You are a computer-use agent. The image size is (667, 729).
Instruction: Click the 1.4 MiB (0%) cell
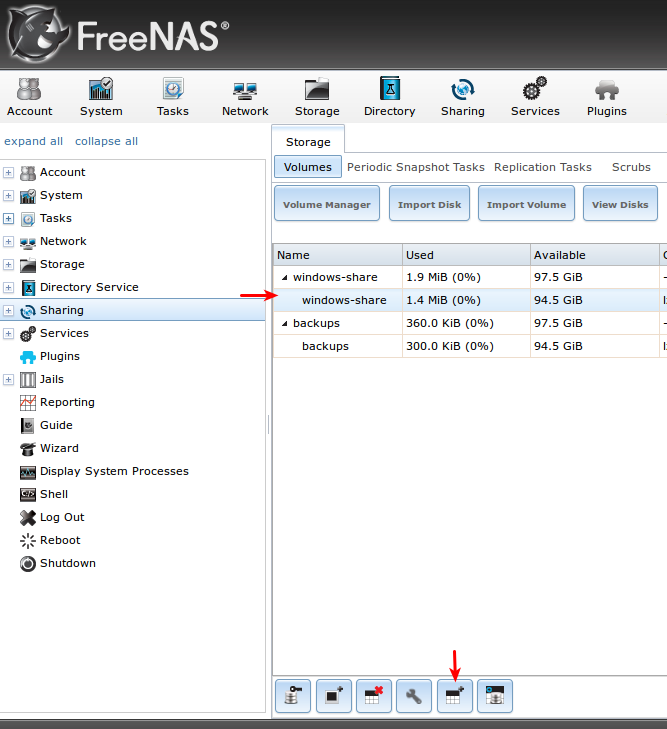tap(466, 300)
